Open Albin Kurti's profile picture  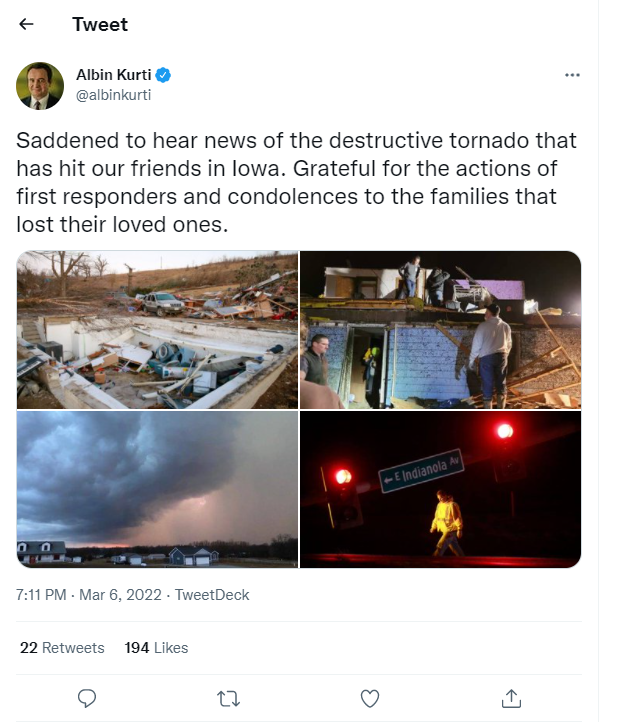[x=40, y=85]
